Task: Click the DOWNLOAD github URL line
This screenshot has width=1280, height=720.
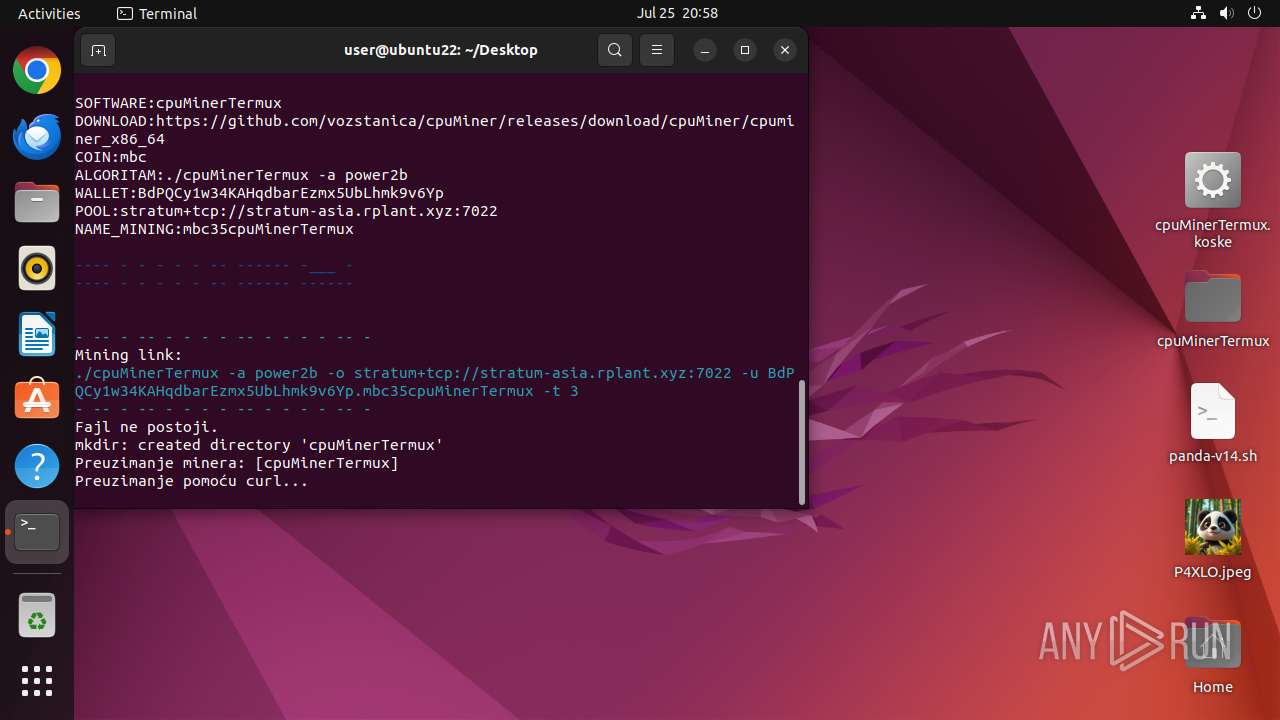Action: coord(435,130)
